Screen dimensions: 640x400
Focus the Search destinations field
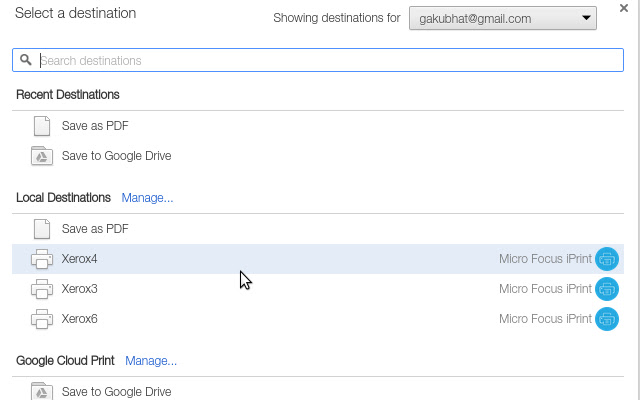click(x=320, y=60)
